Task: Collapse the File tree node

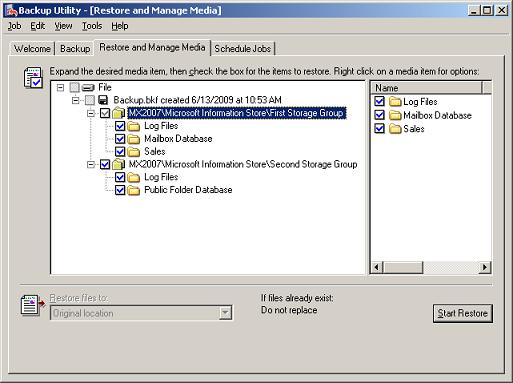Action: point(60,88)
